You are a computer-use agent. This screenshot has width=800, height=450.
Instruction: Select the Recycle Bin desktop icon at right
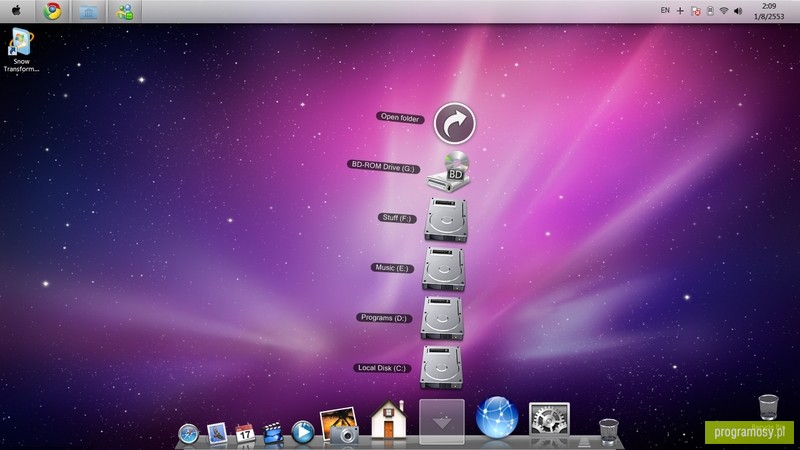768,408
